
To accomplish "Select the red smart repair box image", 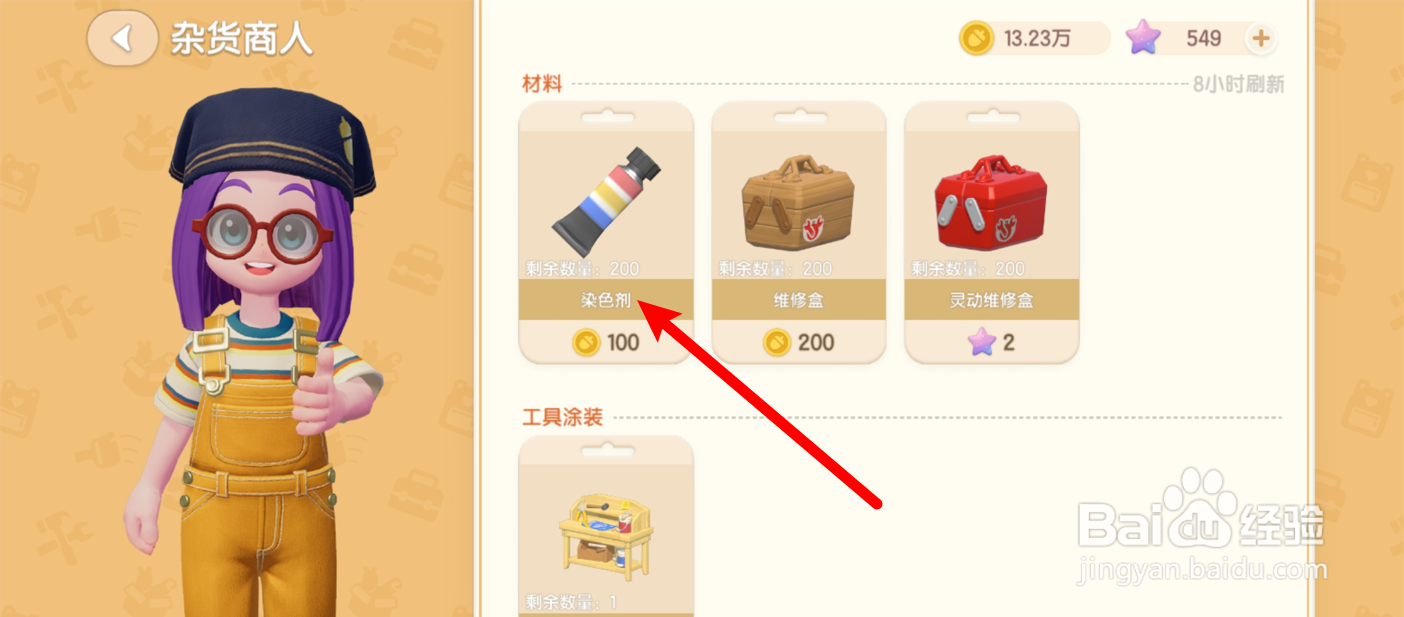I will coord(991,202).
